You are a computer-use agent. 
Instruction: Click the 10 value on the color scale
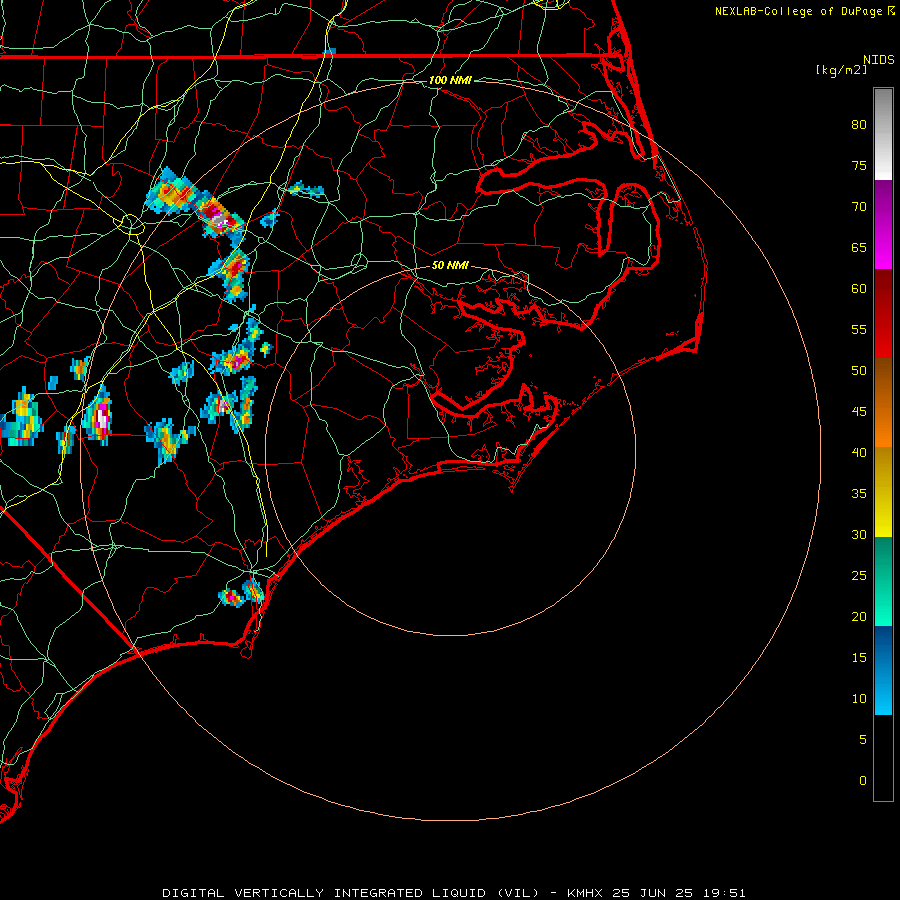(x=859, y=699)
